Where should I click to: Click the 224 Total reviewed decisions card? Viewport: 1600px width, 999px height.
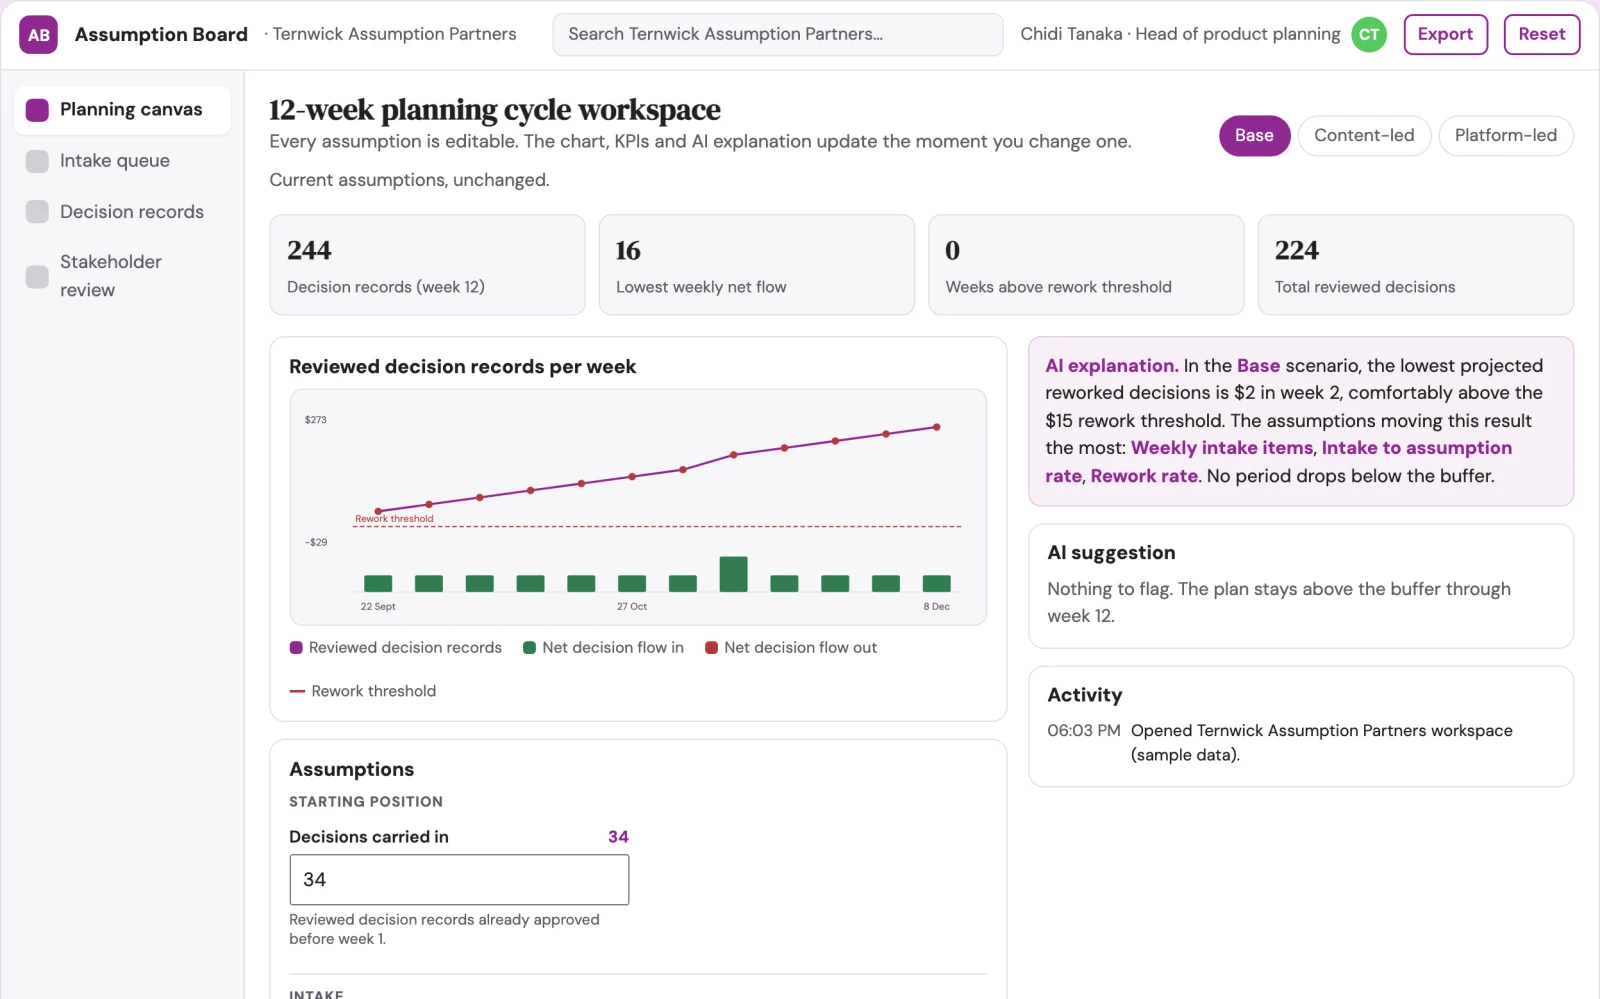coord(1415,265)
